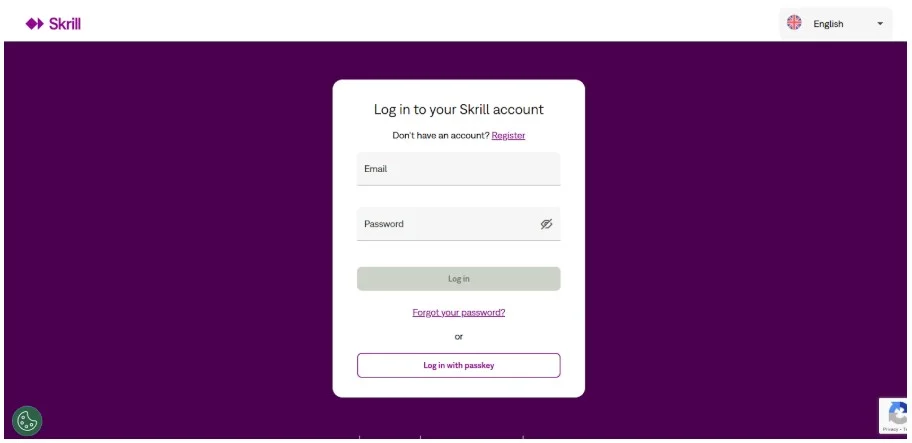Viewport: 912px width, 443px height.
Task: Open the Forgot your password link
Action: (x=458, y=312)
